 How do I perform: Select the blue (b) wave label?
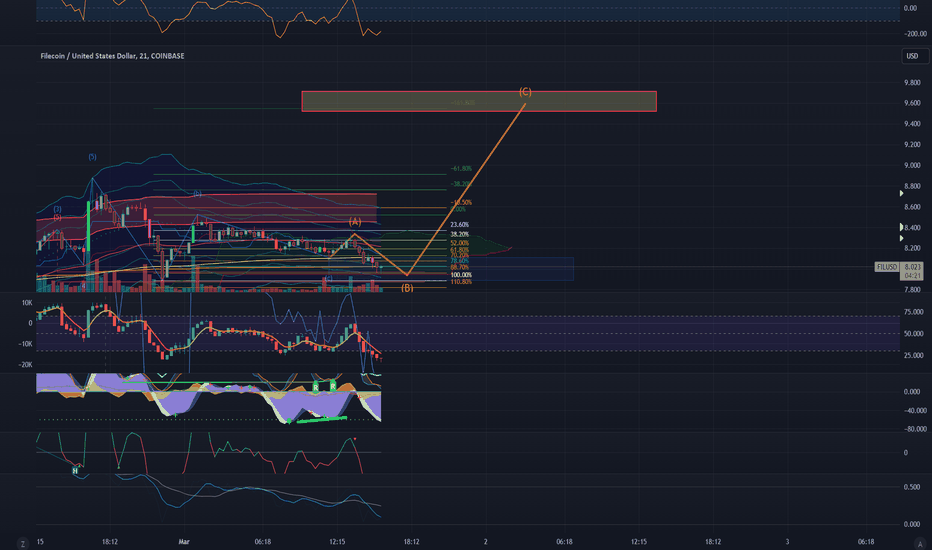tap(197, 194)
